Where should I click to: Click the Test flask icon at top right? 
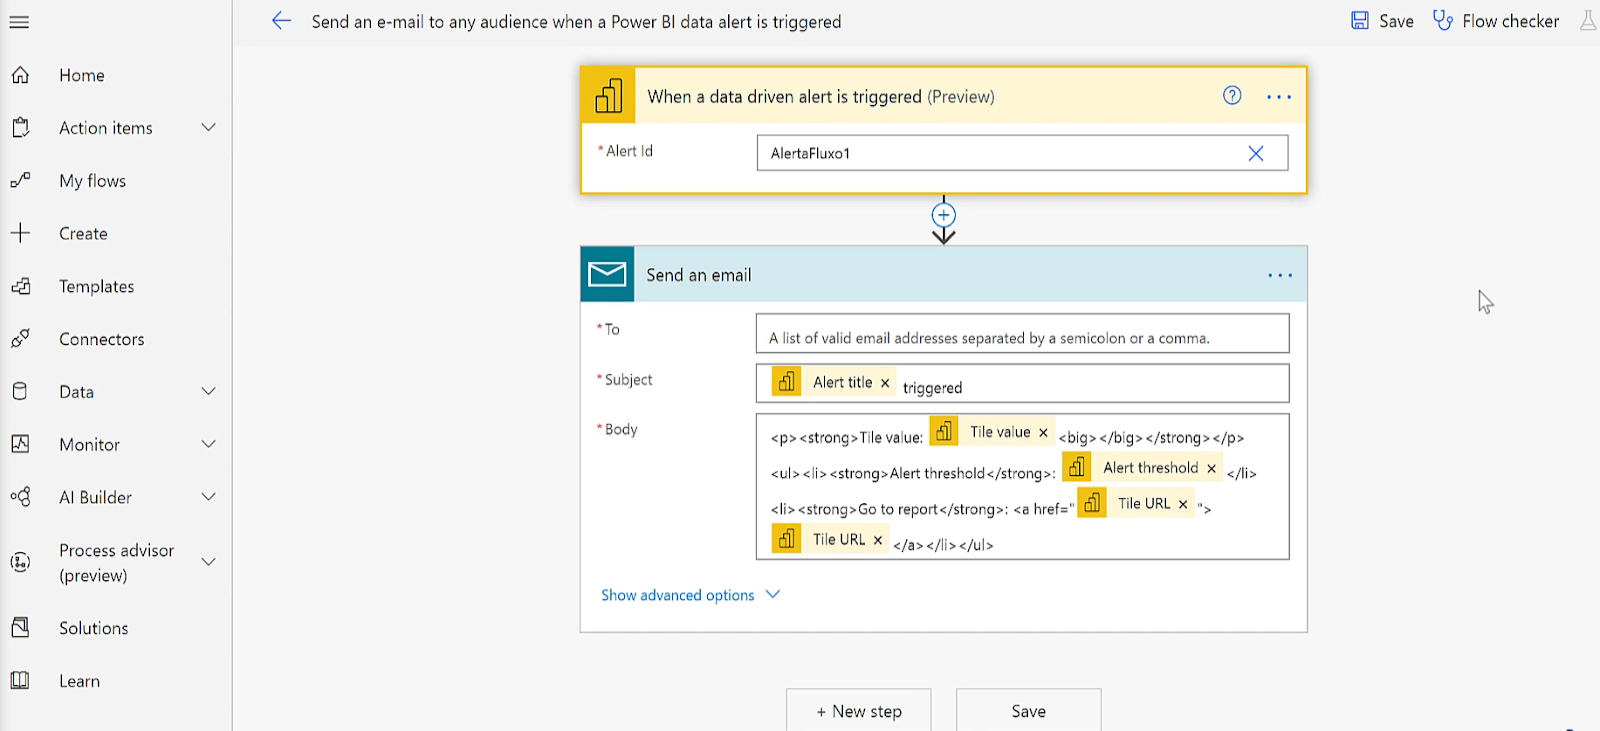point(1587,21)
